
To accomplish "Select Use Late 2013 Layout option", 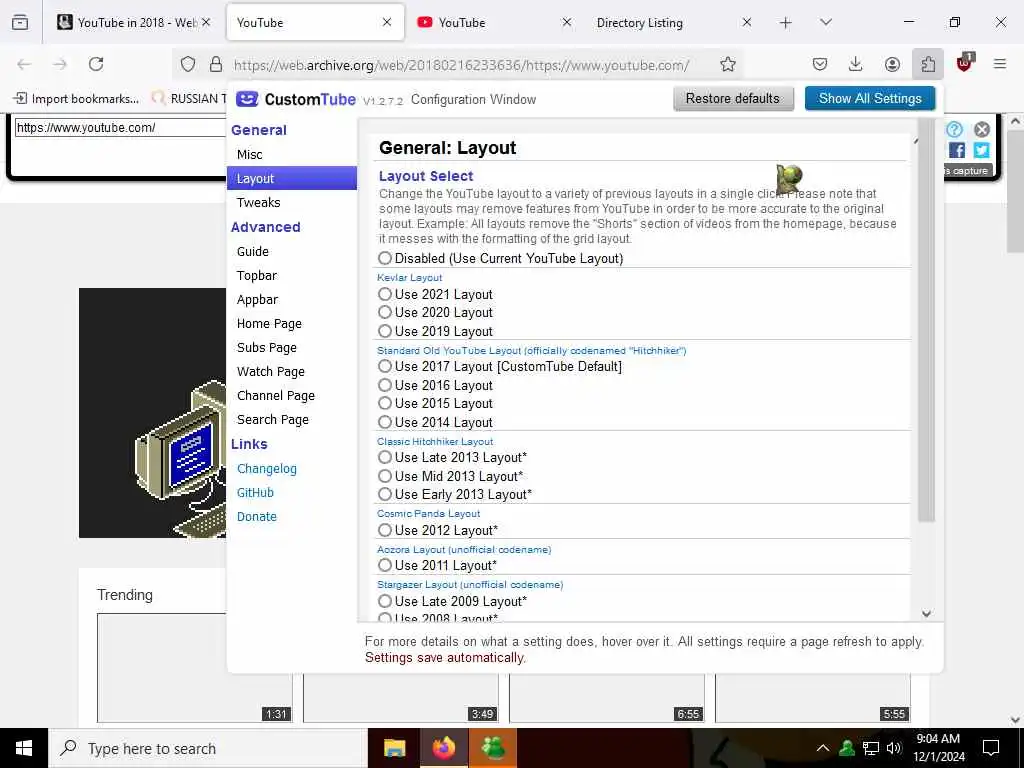I will tap(385, 457).
